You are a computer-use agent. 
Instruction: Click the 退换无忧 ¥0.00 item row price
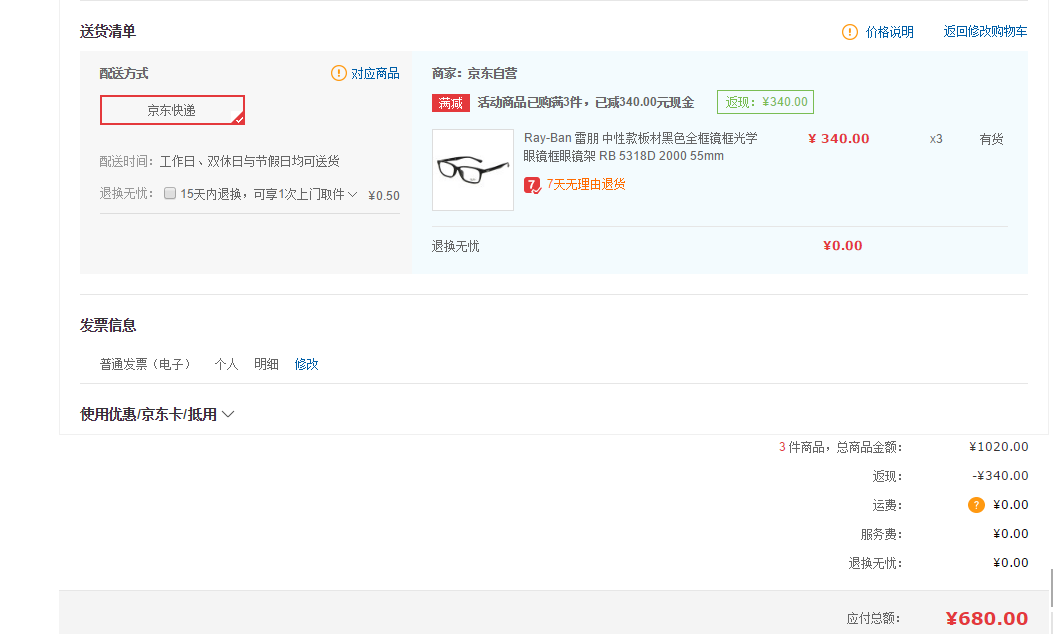842,246
